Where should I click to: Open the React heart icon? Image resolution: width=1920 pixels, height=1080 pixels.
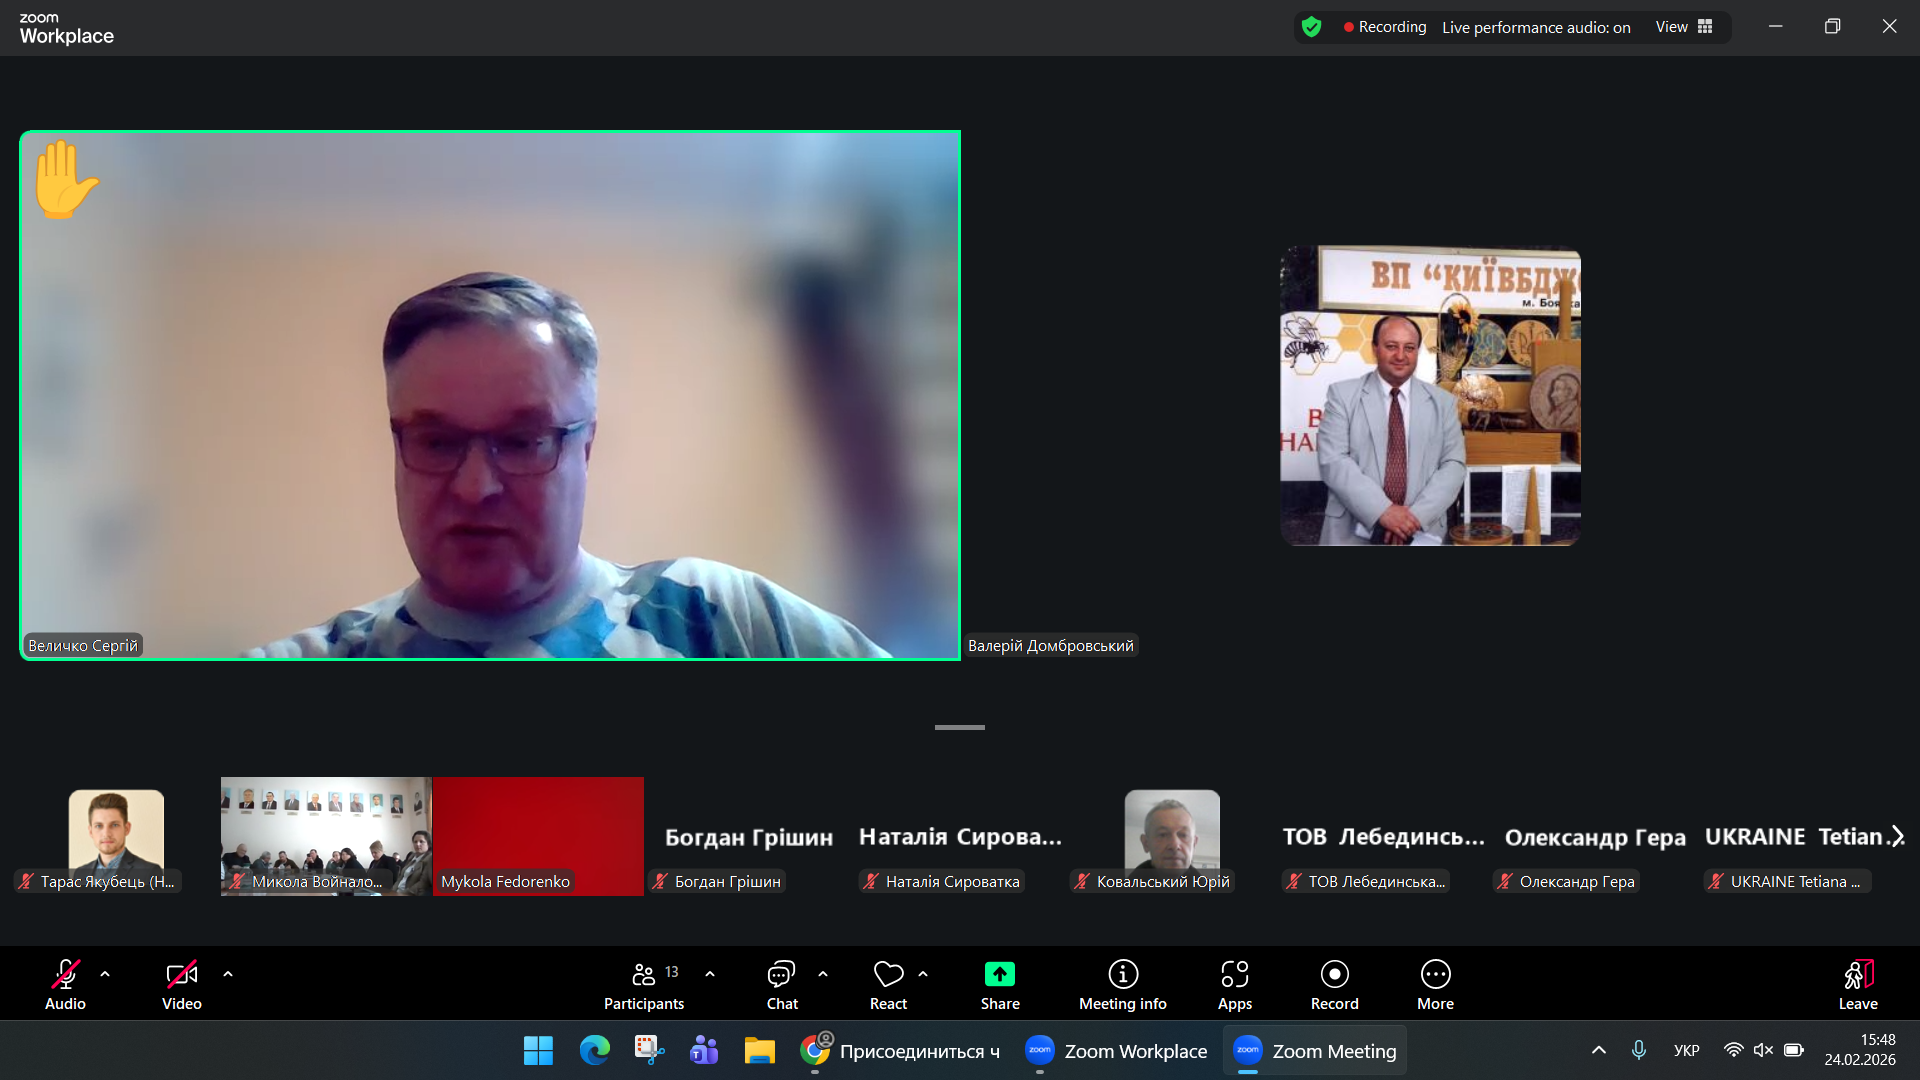888,974
